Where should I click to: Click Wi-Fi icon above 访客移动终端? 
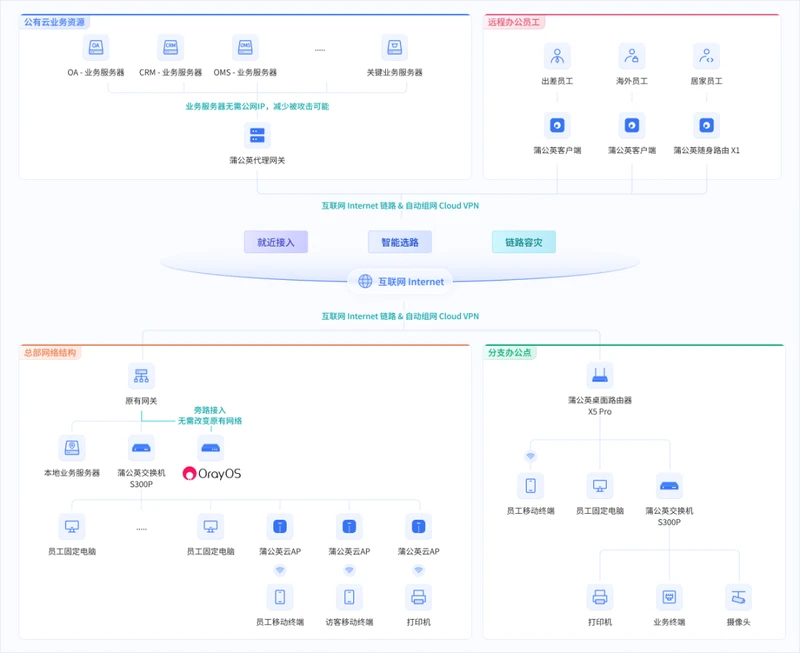[349, 570]
